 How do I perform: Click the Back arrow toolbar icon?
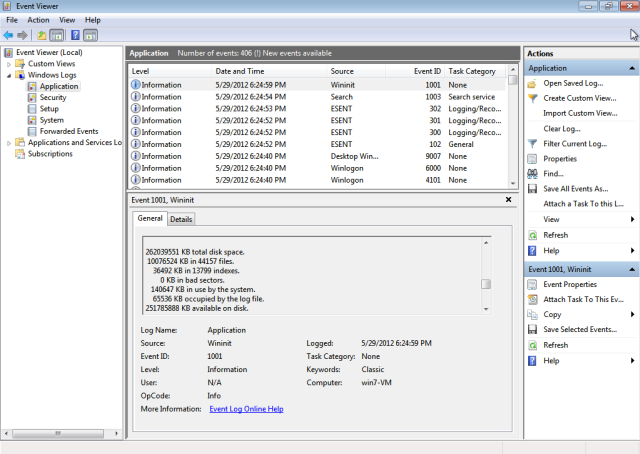pyautogui.click(x=8, y=36)
